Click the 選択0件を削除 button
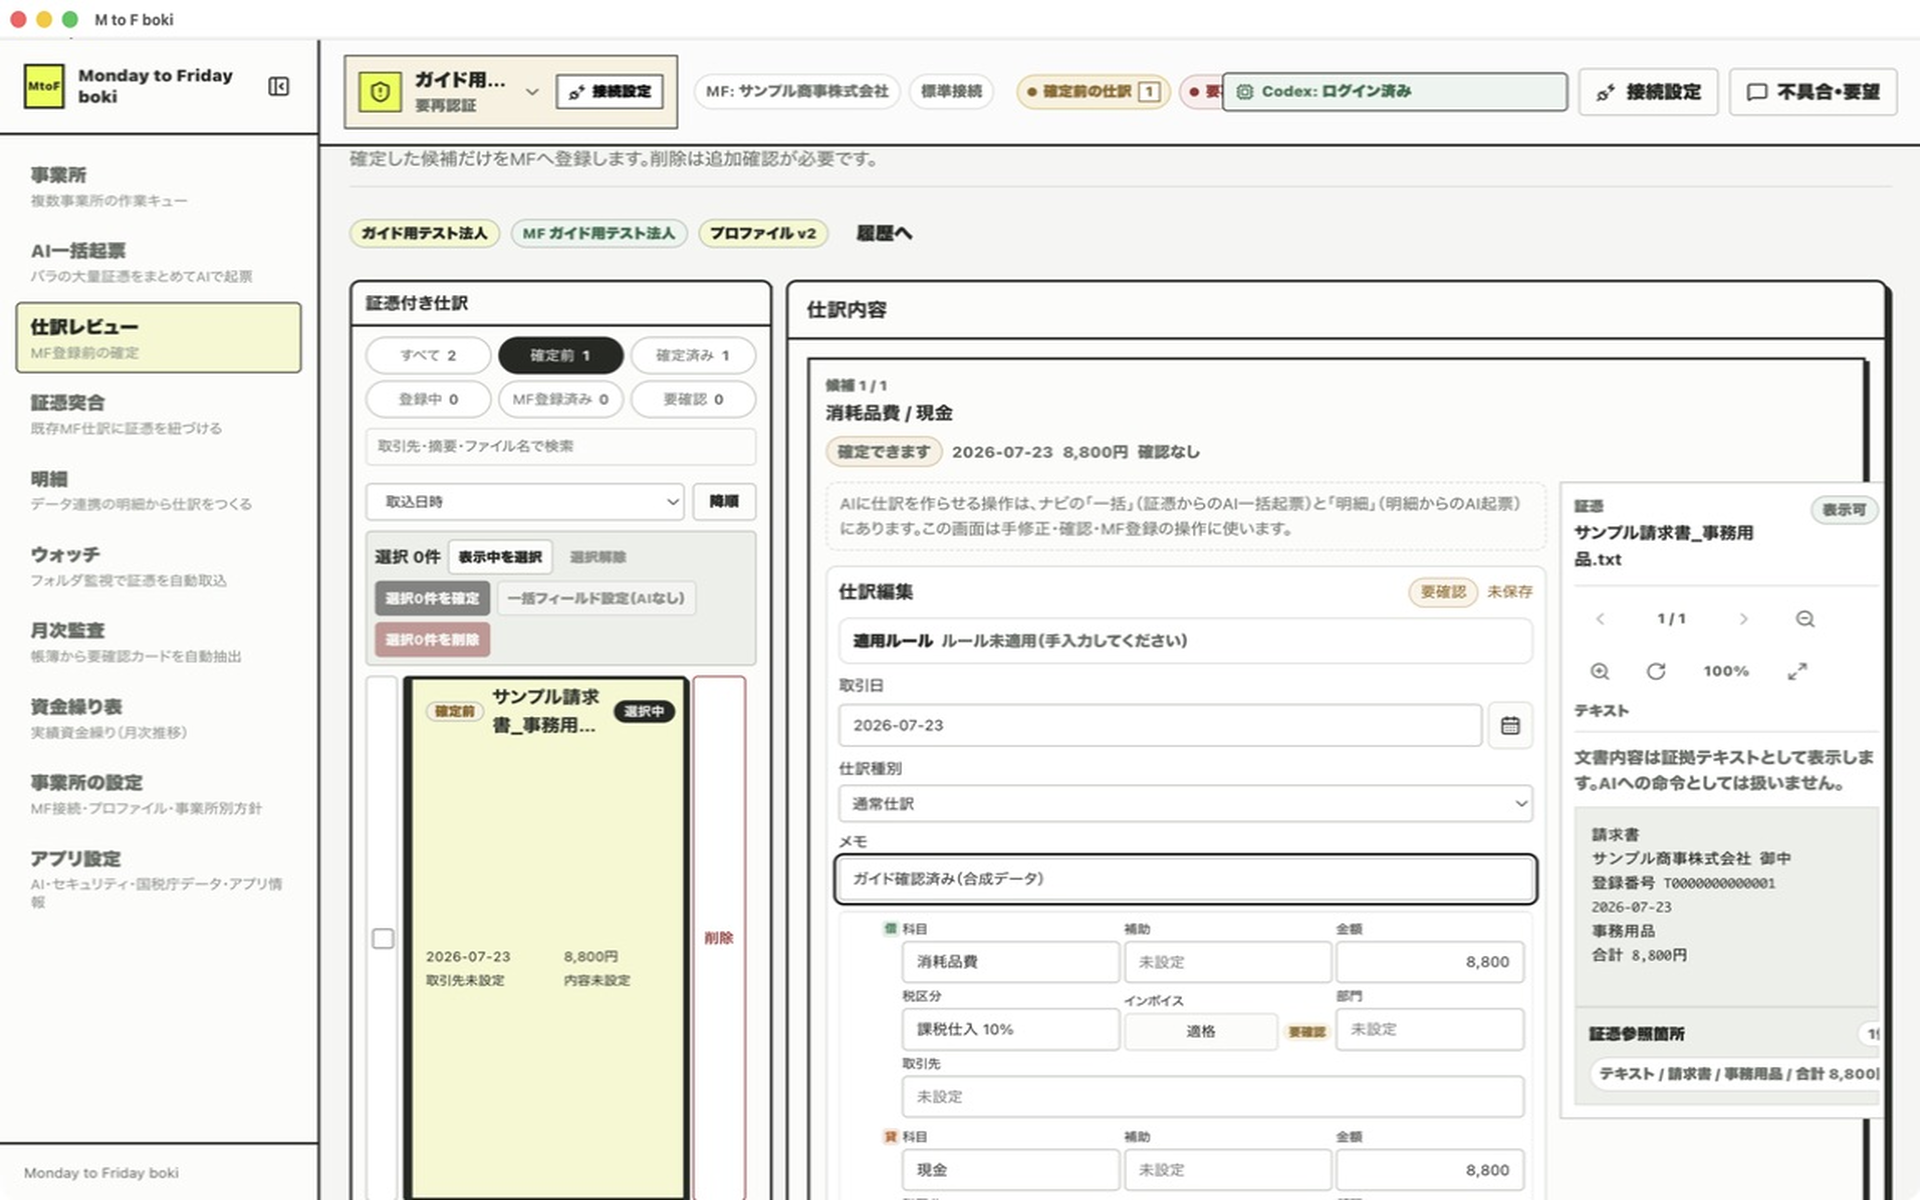The image size is (1920, 1200). (432, 640)
